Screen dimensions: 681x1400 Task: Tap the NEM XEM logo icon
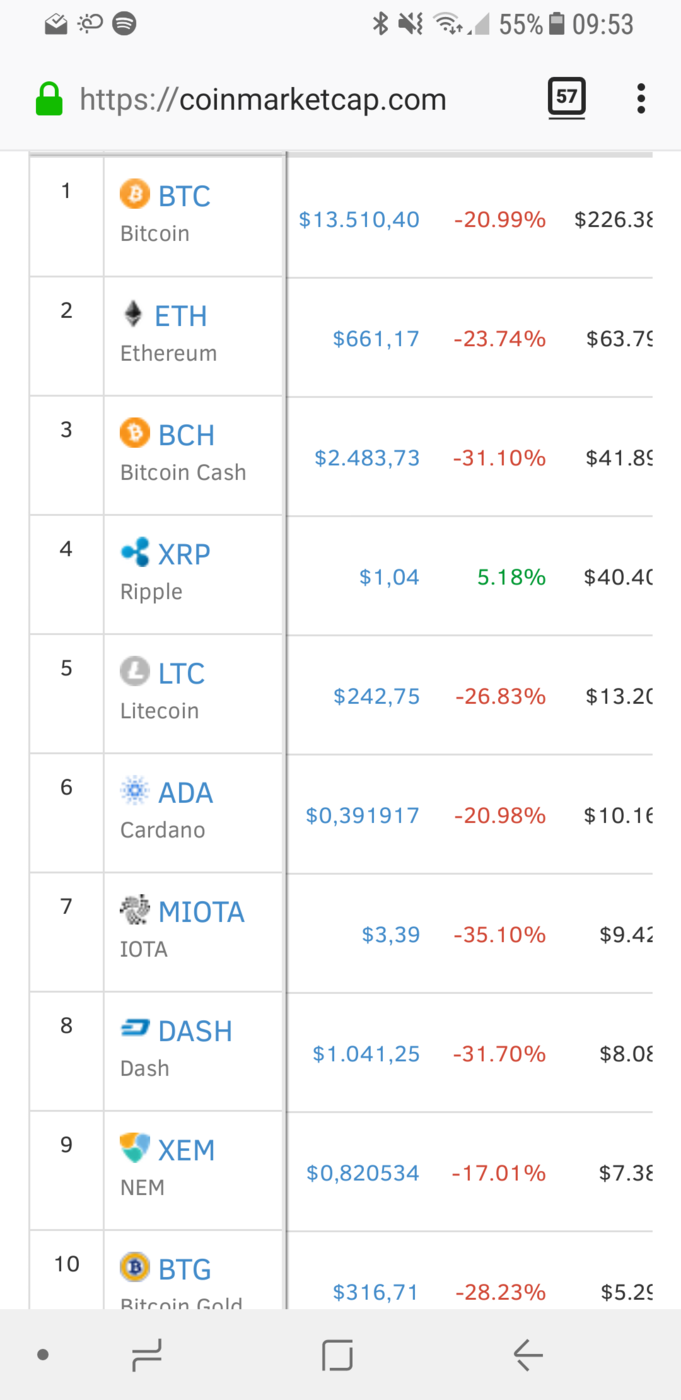135,1148
